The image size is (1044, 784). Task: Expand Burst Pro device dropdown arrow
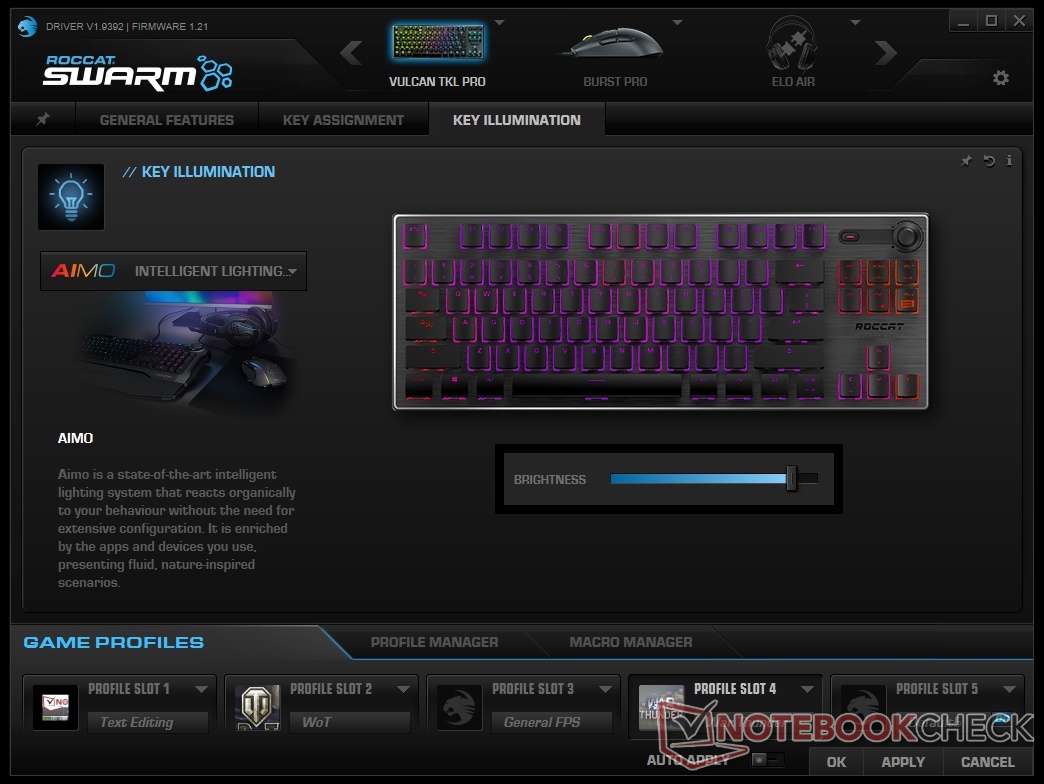[x=677, y=23]
